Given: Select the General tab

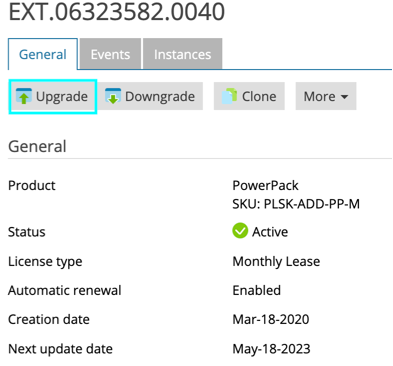Looking at the screenshot, I should click(43, 54).
